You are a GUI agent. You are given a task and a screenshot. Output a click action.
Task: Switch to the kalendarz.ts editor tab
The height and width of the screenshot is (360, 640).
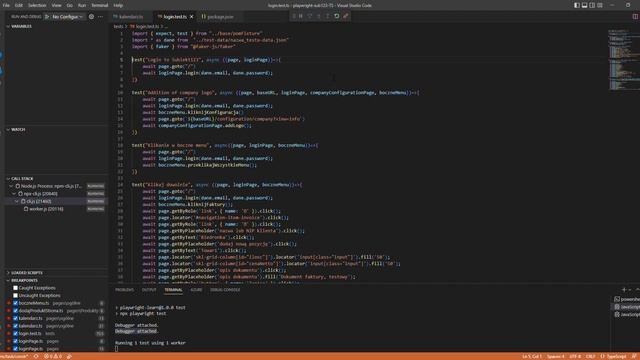click(131, 17)
